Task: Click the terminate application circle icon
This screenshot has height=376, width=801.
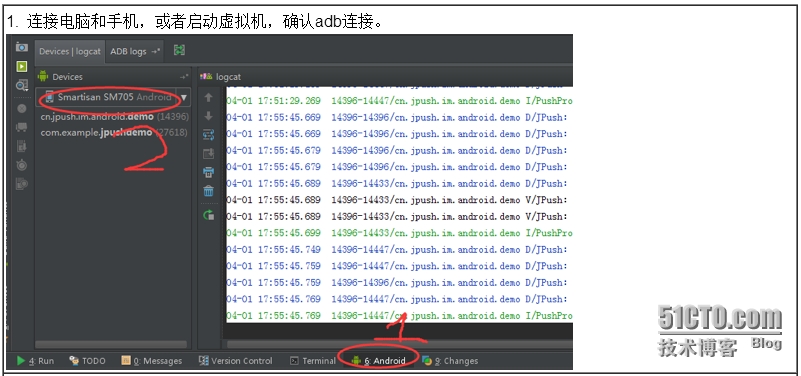Action: 21,108
